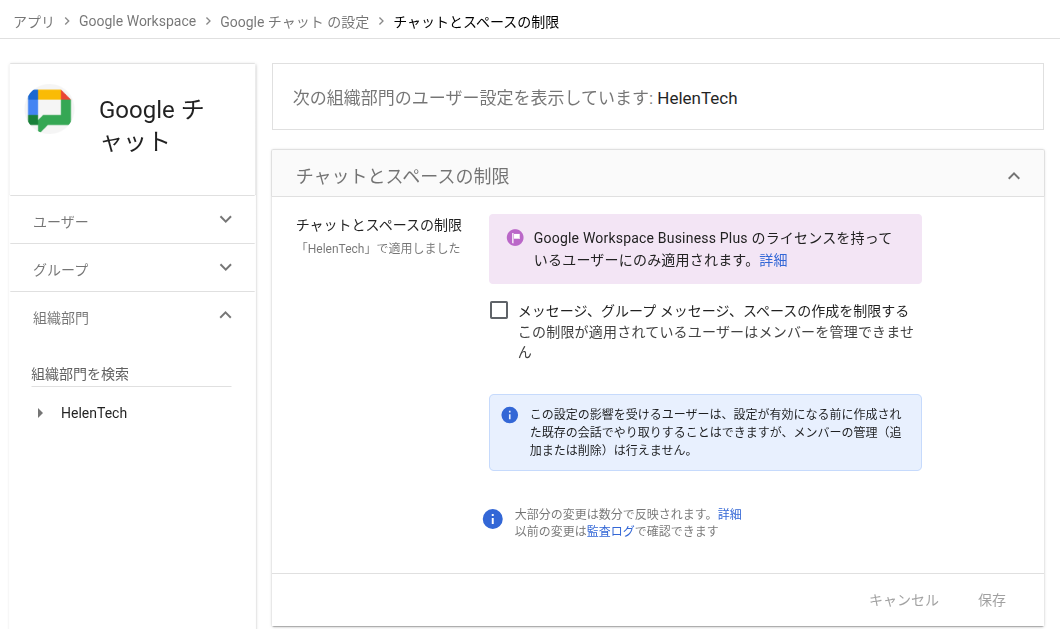The image size is (1060, 629).
Task: Select the HelenTech organizational unit
Action: tap(94, 413)
